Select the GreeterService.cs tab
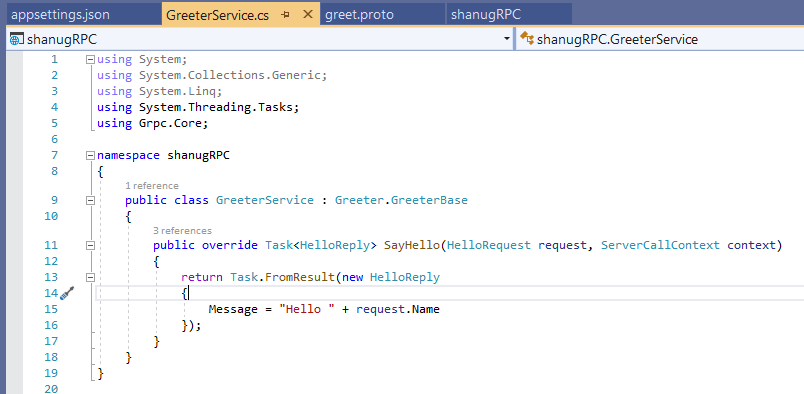Screen dimensions: 804x394 click(x=217, y=15)
